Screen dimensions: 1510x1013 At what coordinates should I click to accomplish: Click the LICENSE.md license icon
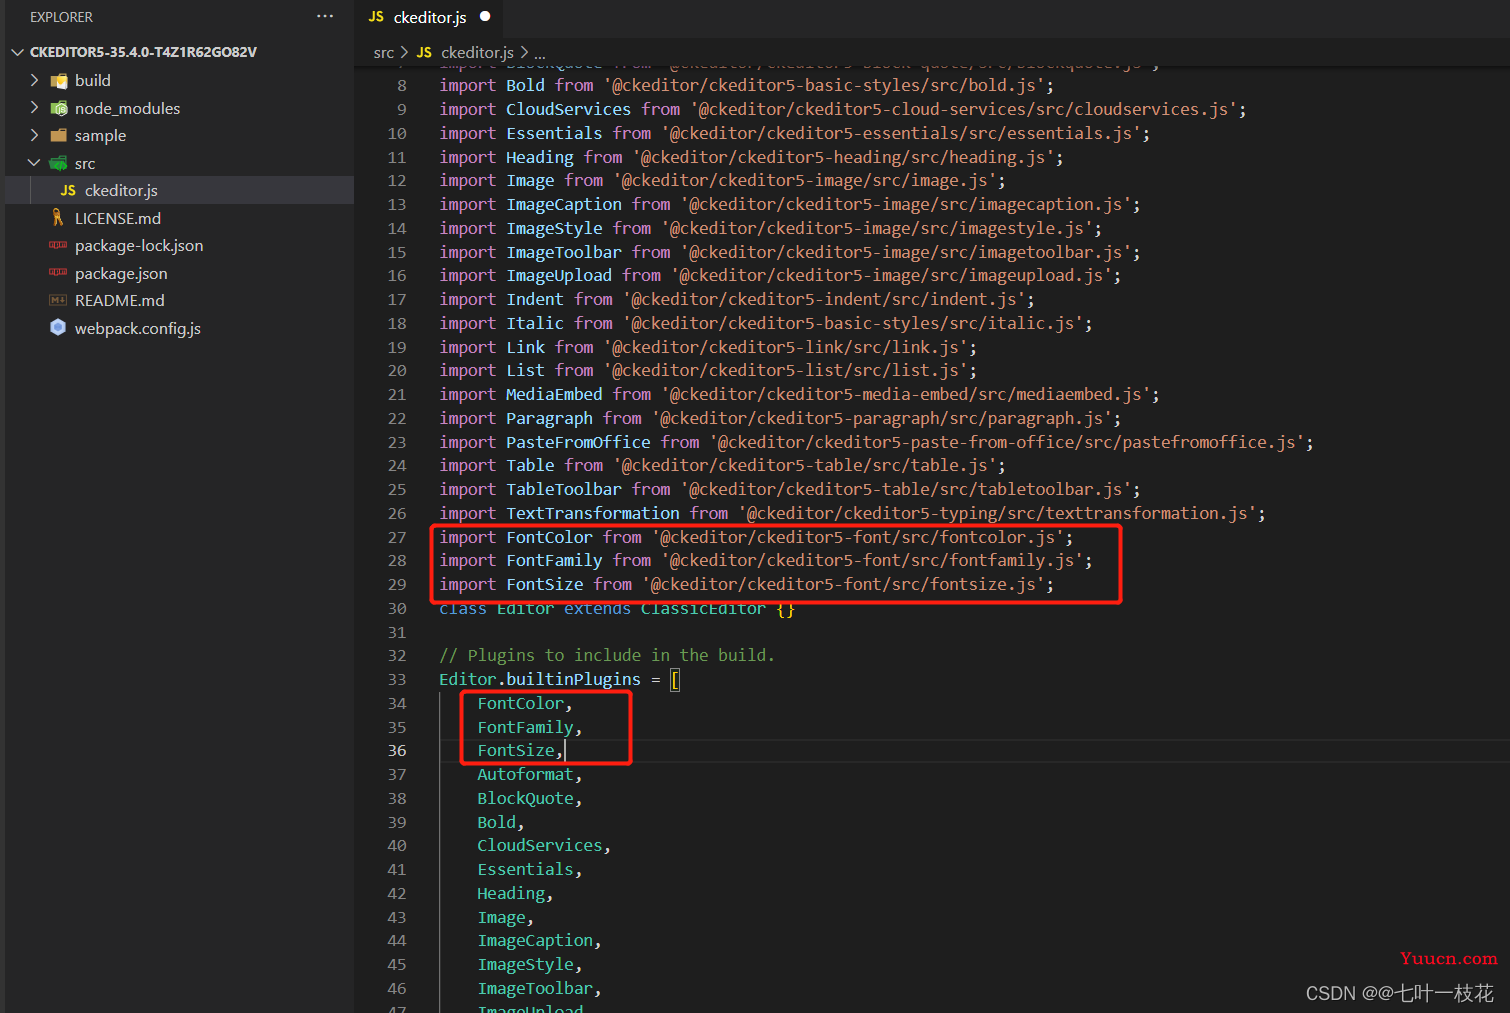point(58,218)
